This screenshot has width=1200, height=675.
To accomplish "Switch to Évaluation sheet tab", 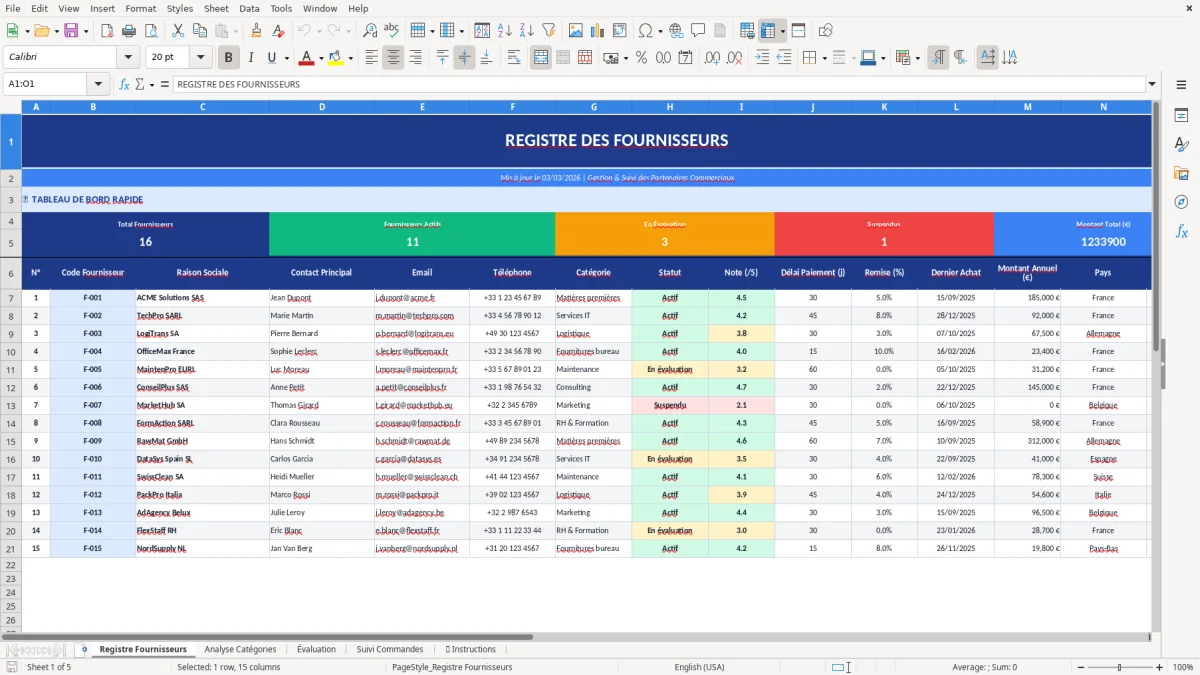I will click(316, 649).
